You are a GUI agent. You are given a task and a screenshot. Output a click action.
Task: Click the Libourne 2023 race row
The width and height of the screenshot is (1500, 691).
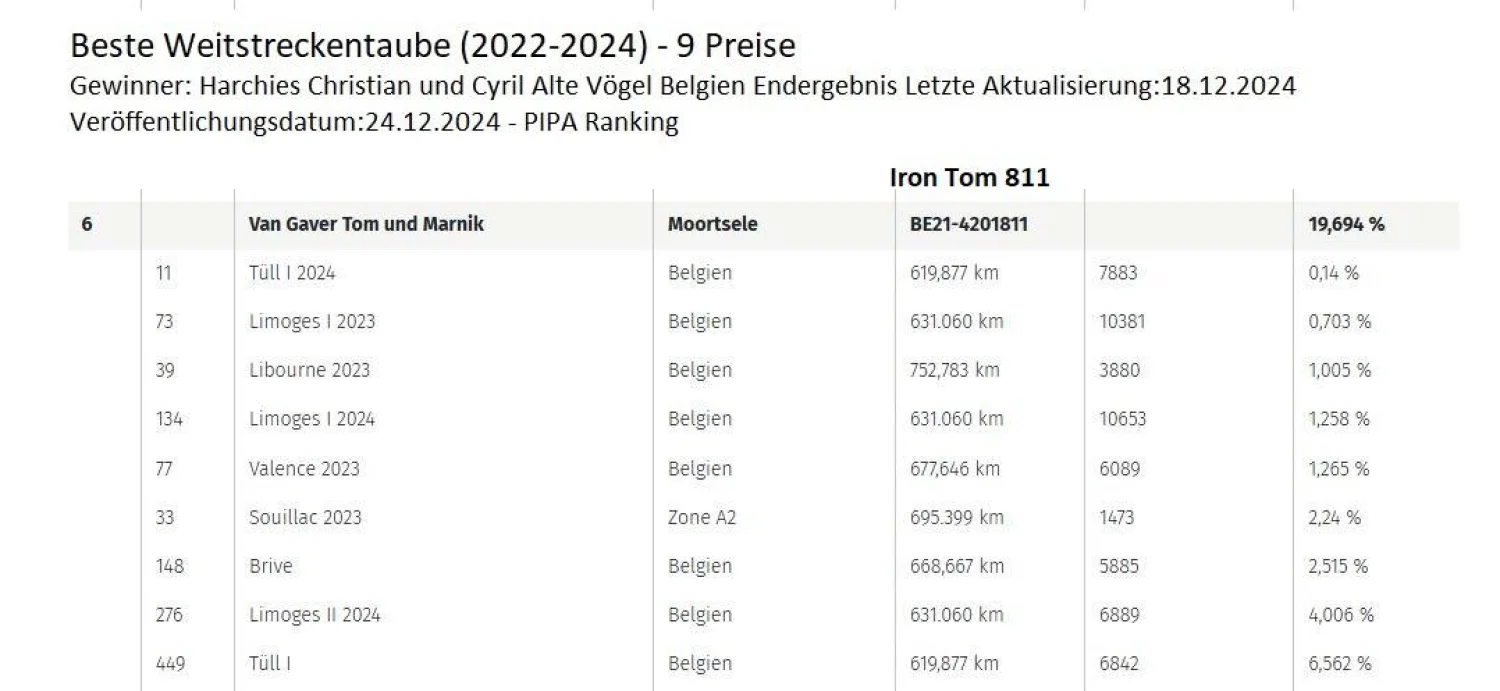click(x=309, y=370)
